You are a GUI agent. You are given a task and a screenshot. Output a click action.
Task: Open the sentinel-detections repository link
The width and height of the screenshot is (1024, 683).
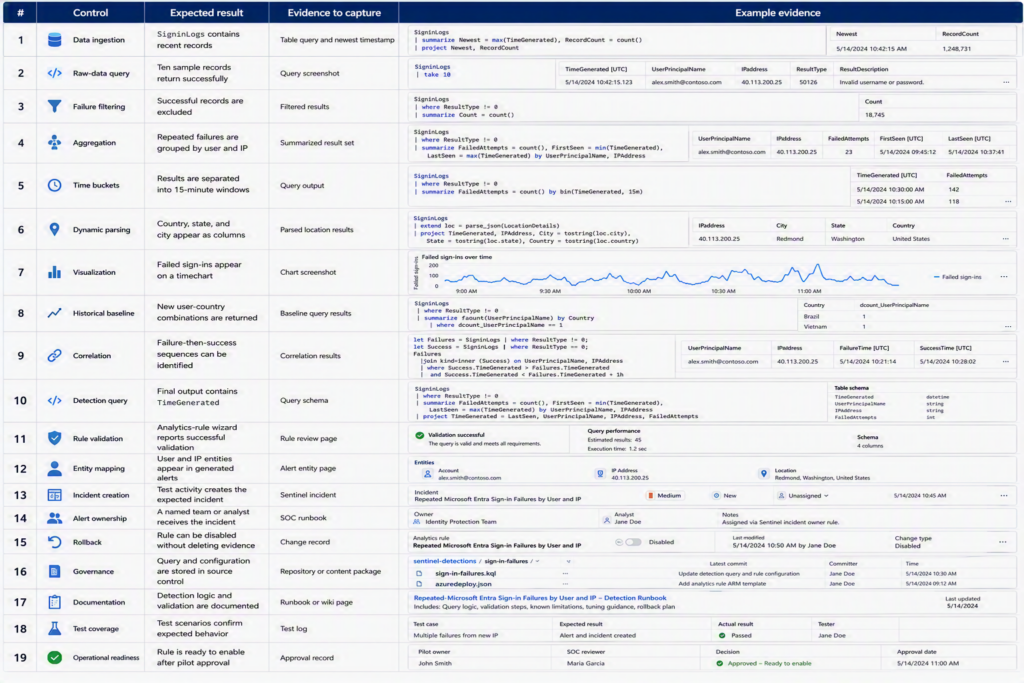(x=444, y=561)
